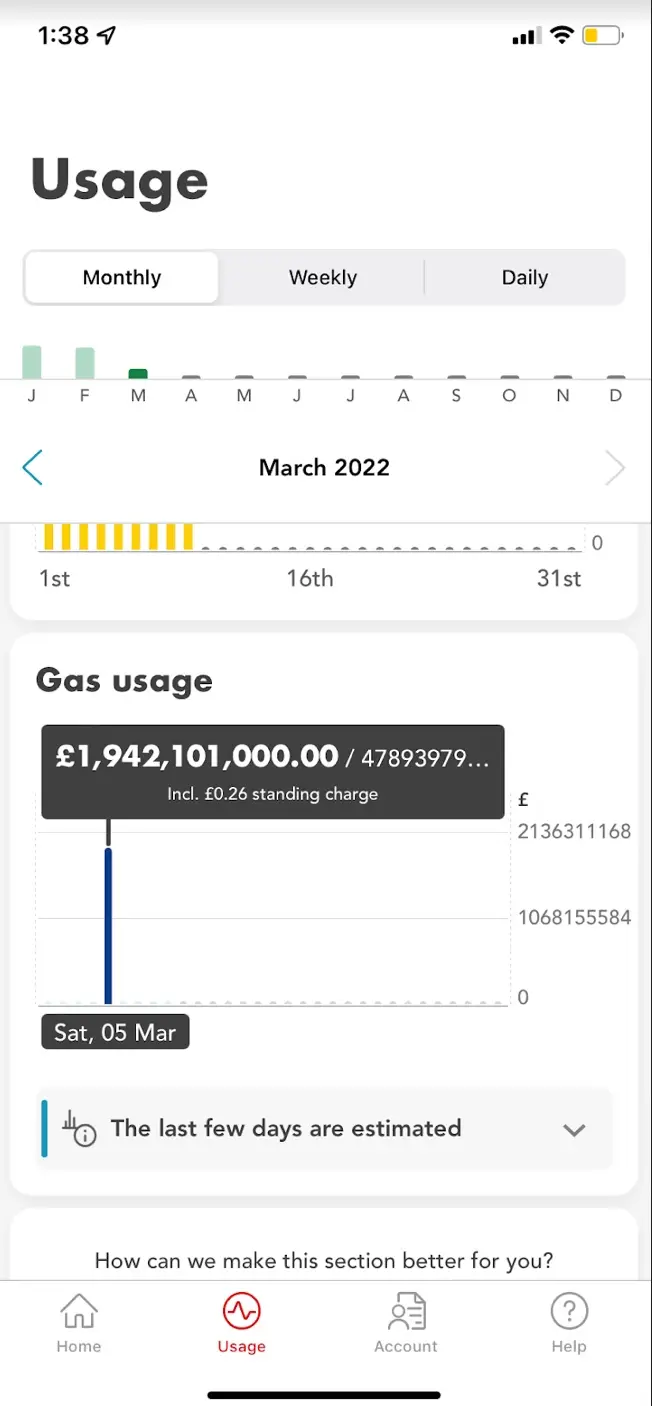The height and width of the screenshot is (1406, 652).
Task: Tap the March 2022 month heading
Action: coord(324,467)
